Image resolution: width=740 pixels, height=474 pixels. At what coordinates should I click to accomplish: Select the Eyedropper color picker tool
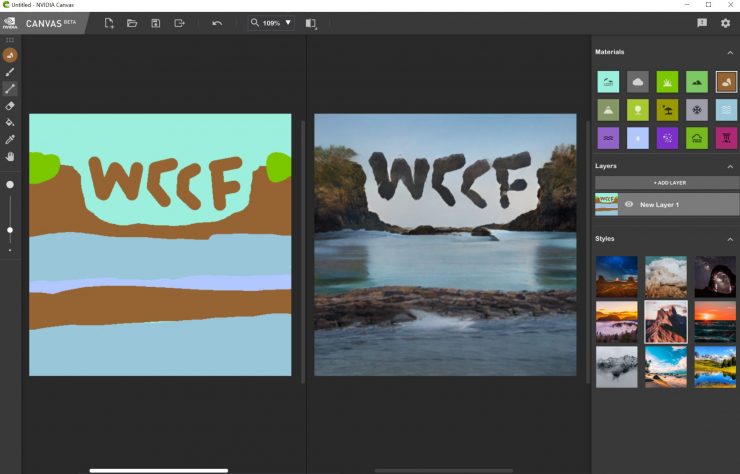(10, 139)
